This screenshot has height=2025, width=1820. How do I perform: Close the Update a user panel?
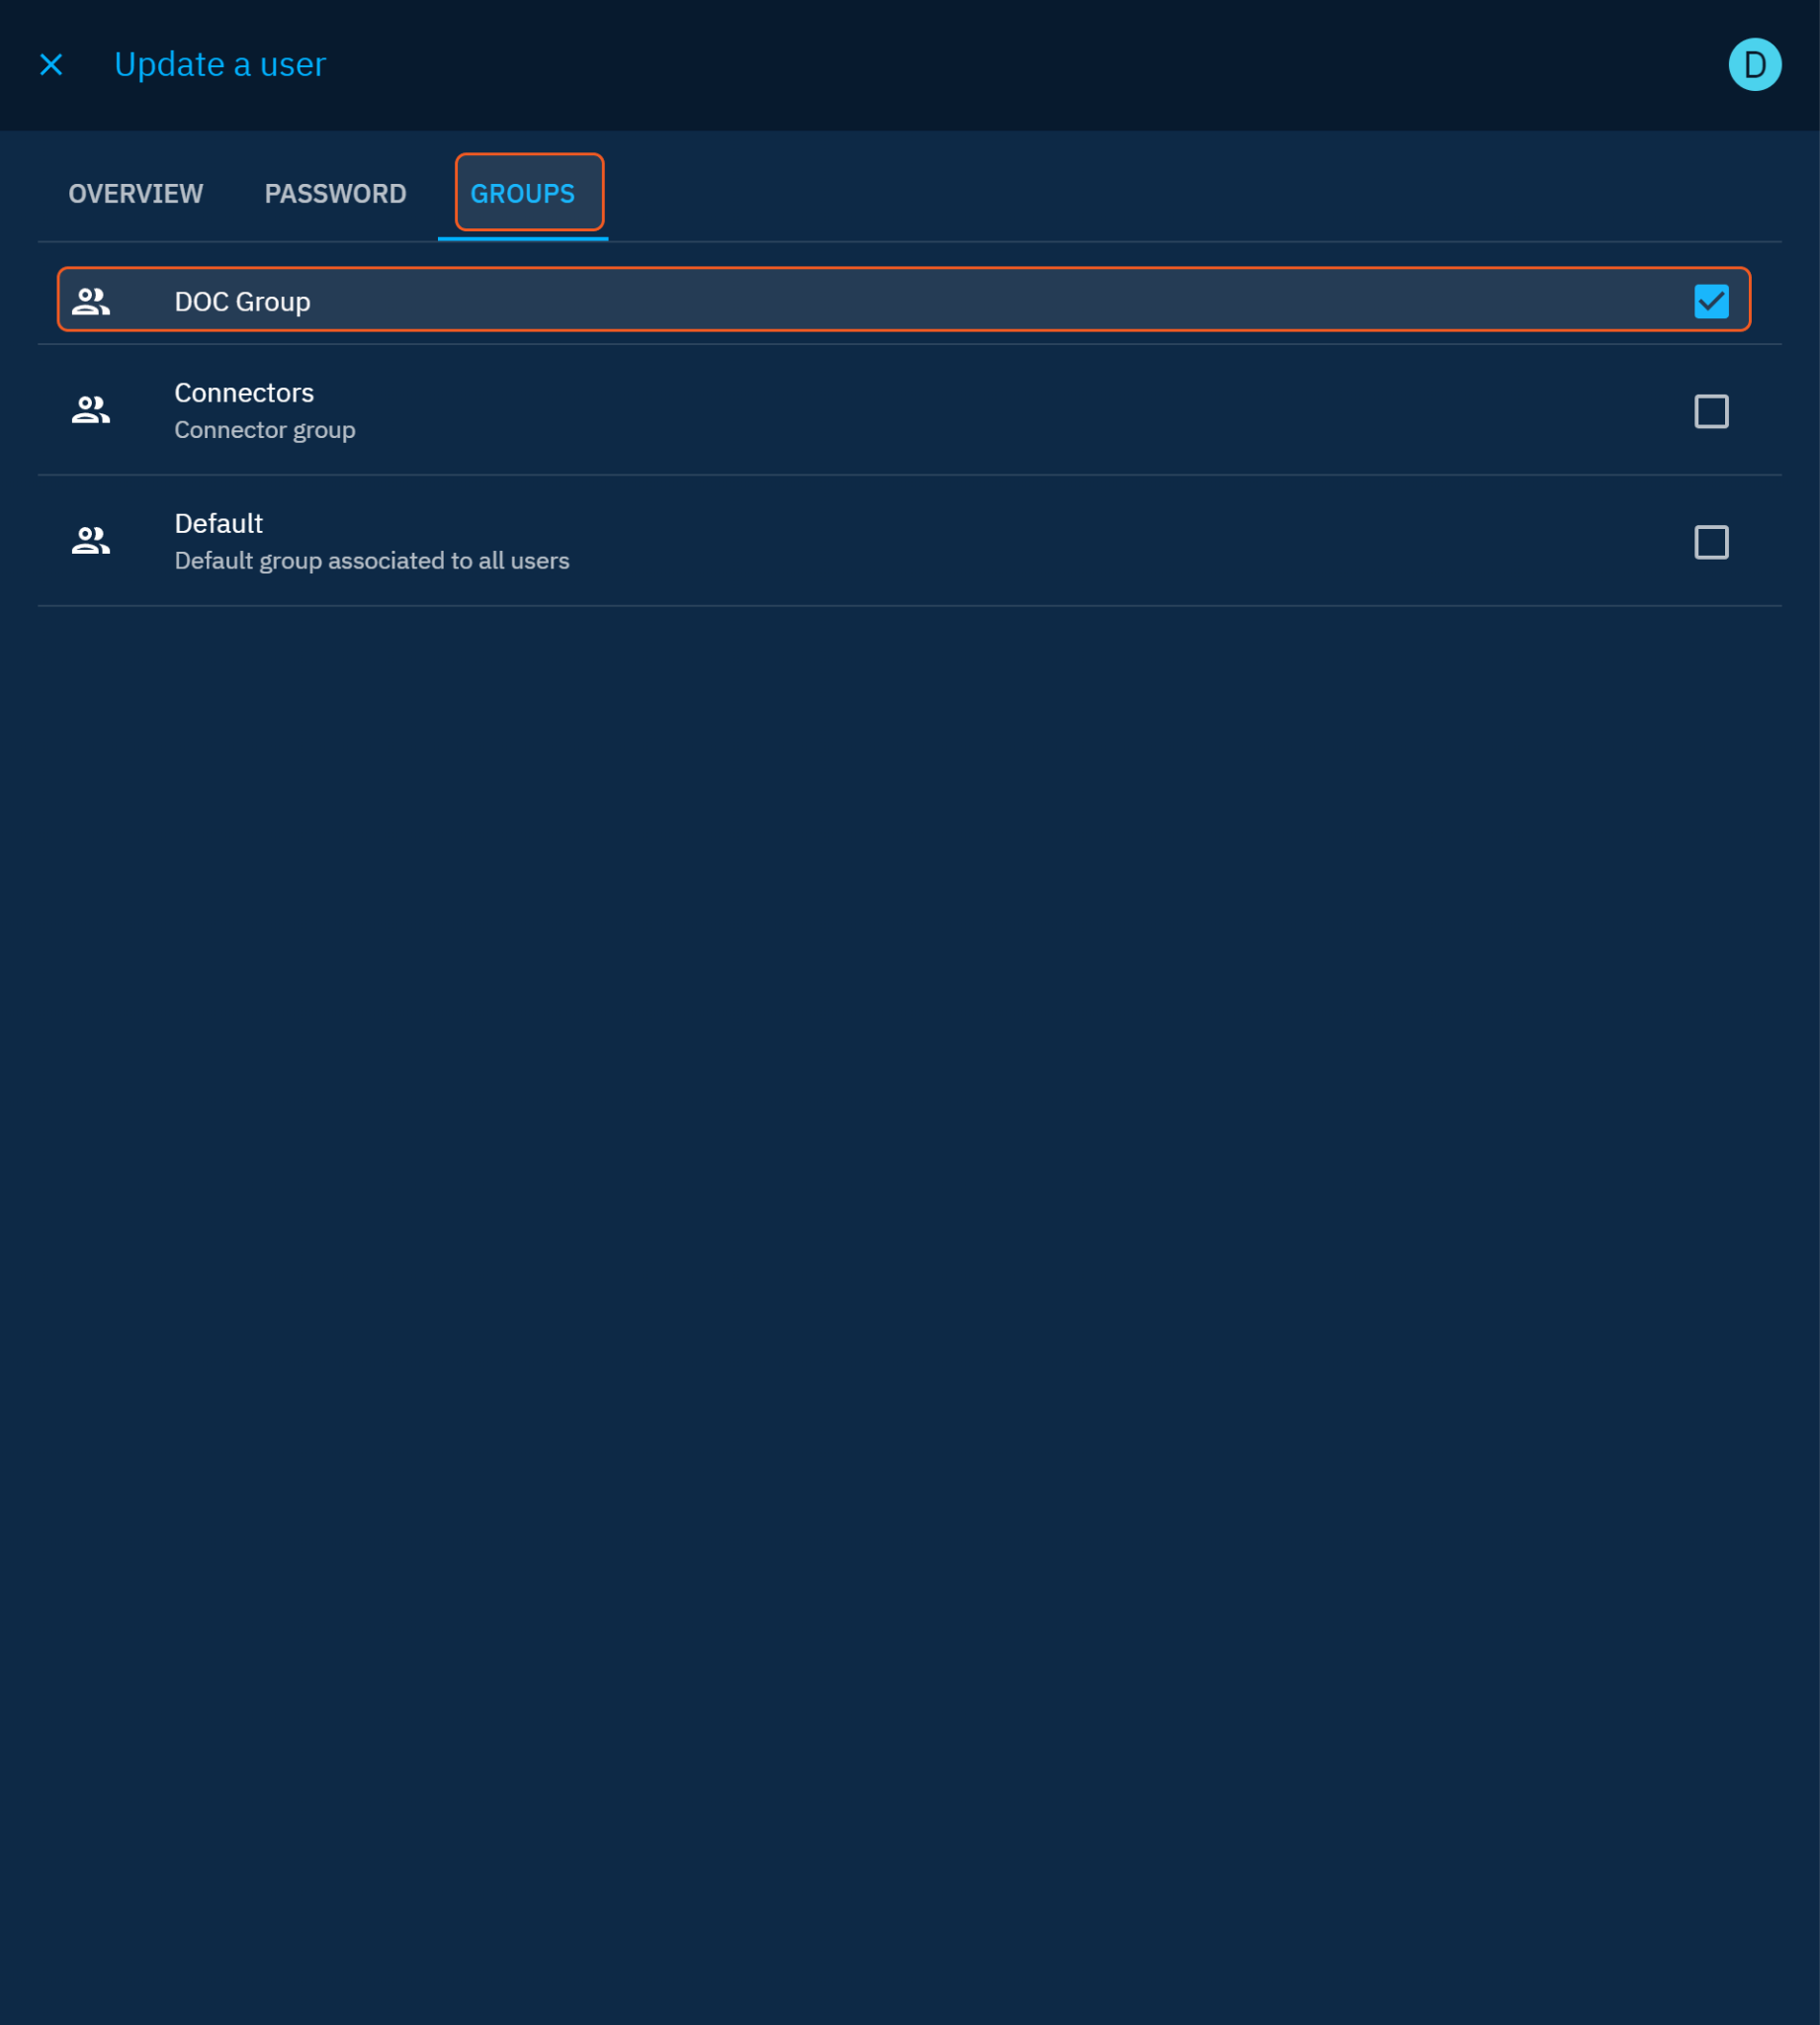pos(51,65)
